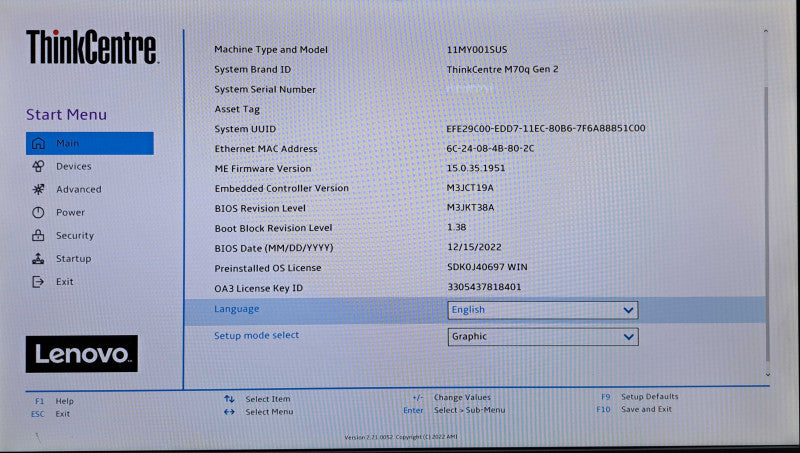Click F9 Setup Defaults

coord(639,396)
